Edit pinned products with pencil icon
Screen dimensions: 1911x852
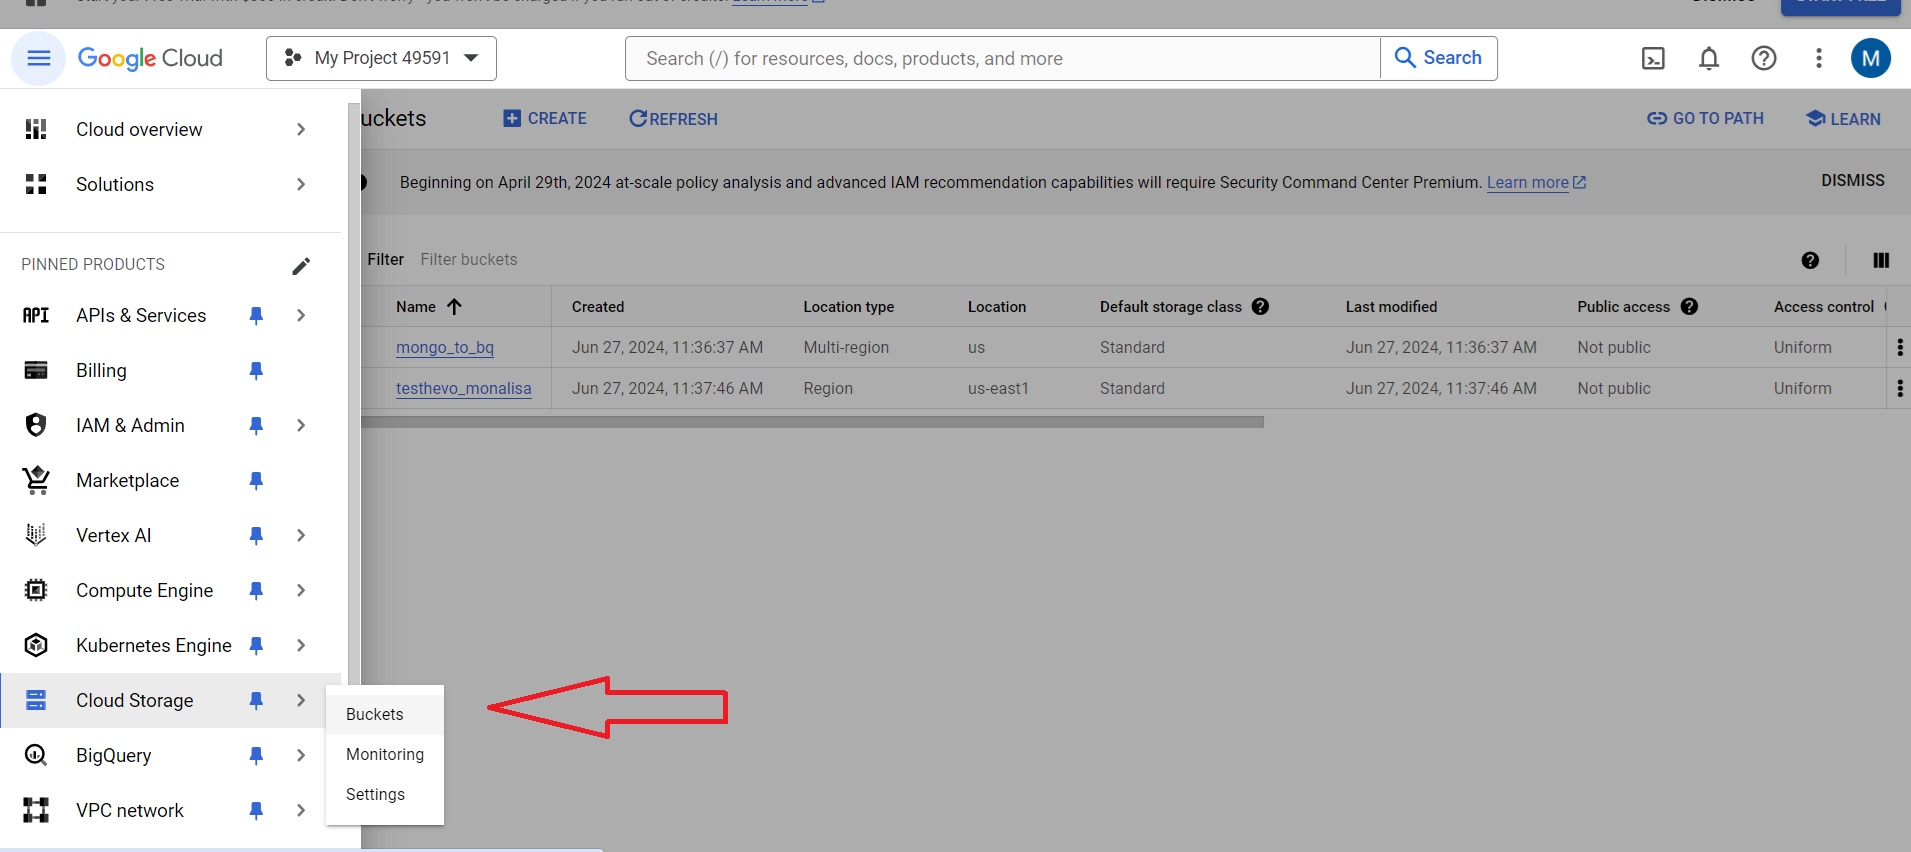(x=301, y=265)
